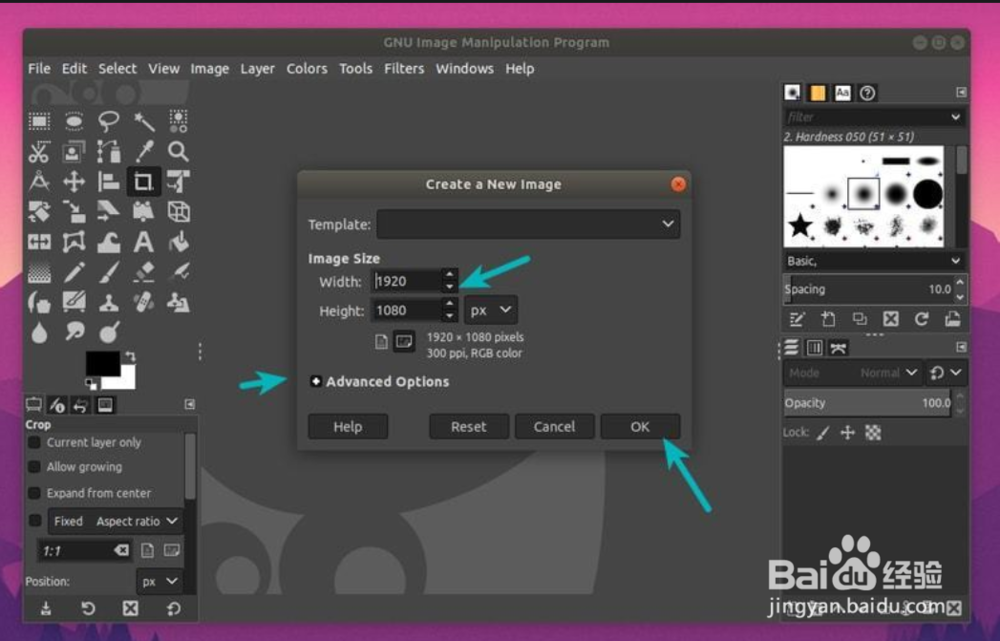
Task: Open the Select menu
Action: pos(117,68)
